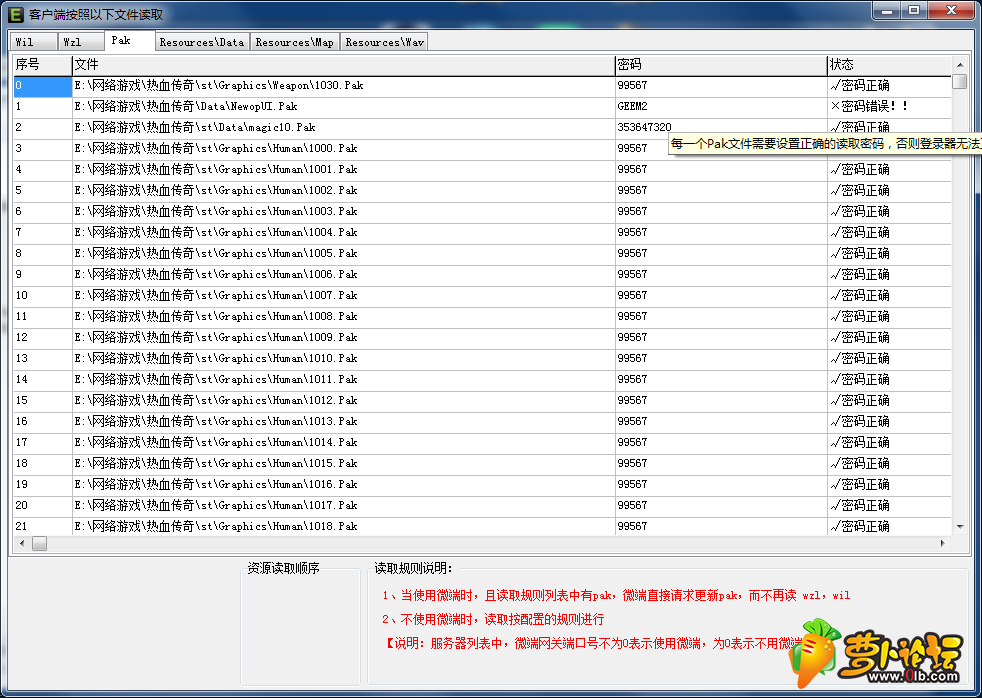
Task: Select the highlighted 序号 cell of row 0
Action: [x=43, y=86]
